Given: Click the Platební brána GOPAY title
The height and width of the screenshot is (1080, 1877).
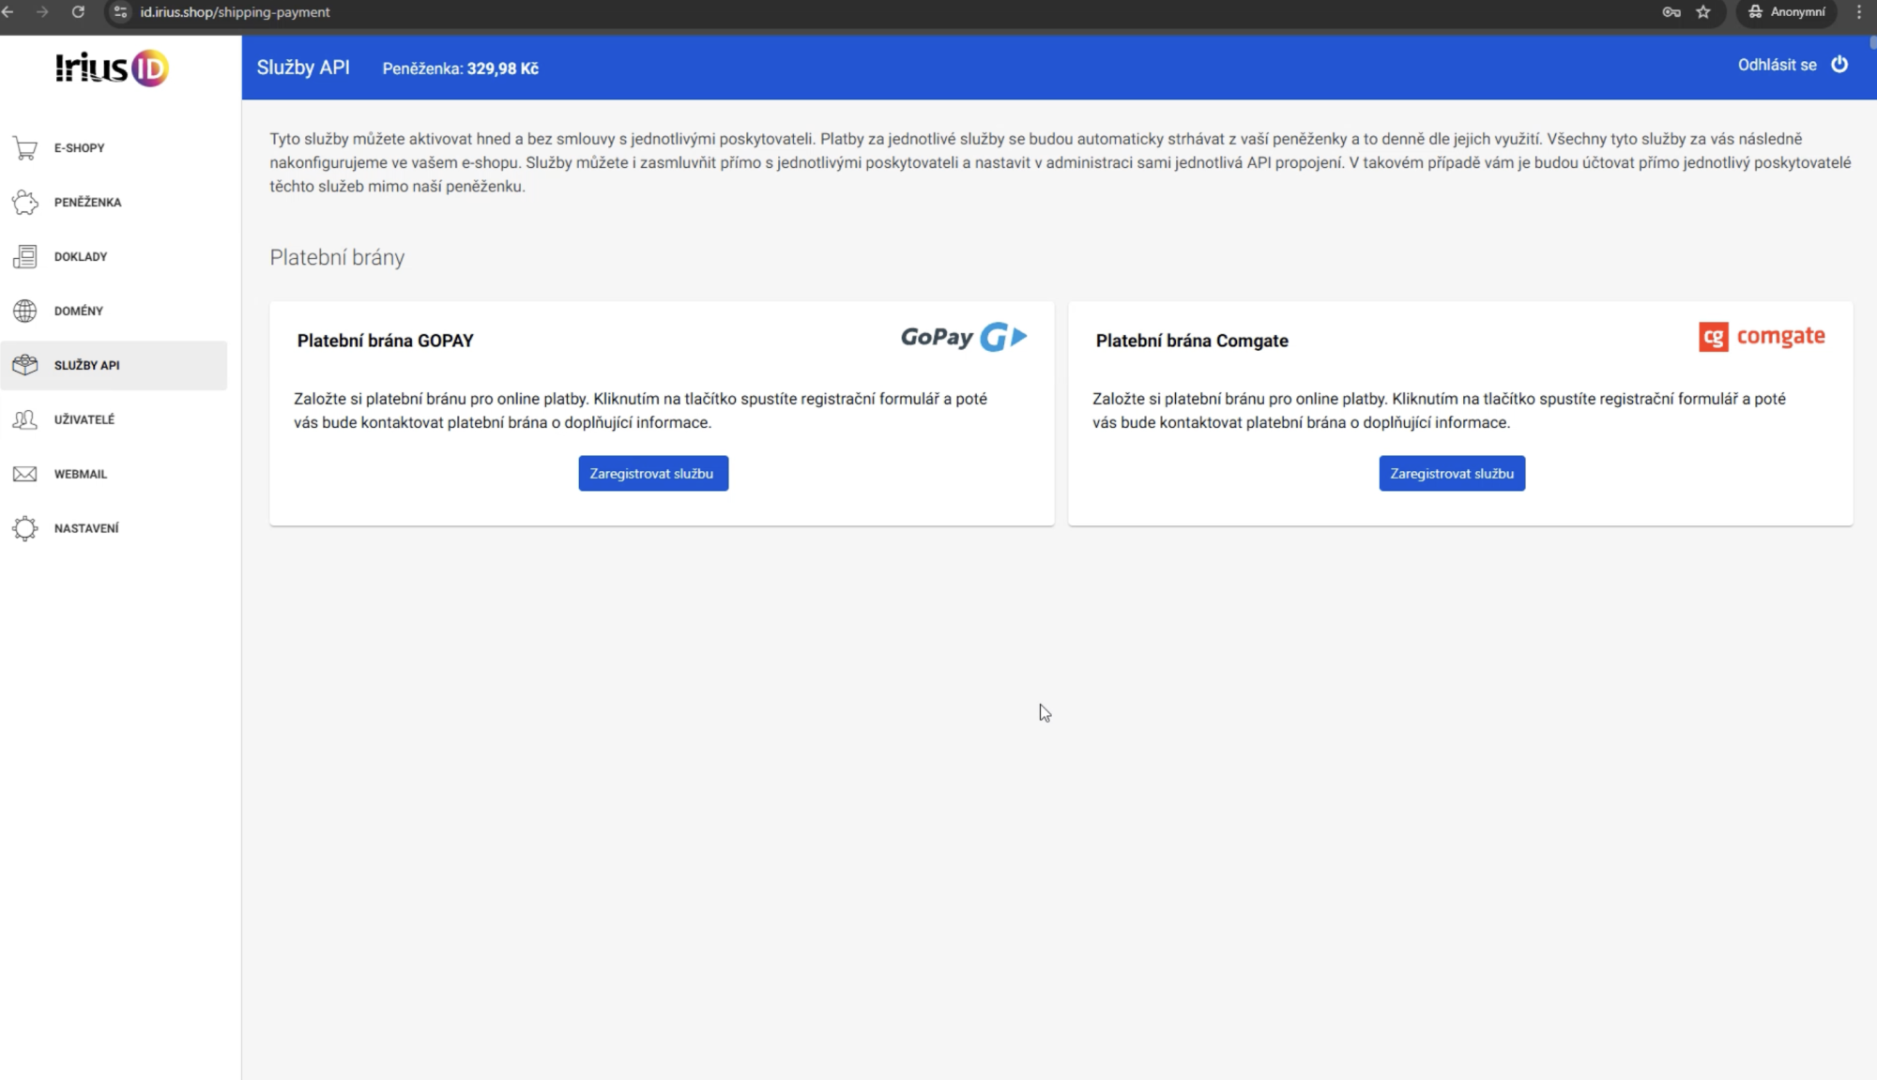Looking at the screenshot, I should 385,341.
